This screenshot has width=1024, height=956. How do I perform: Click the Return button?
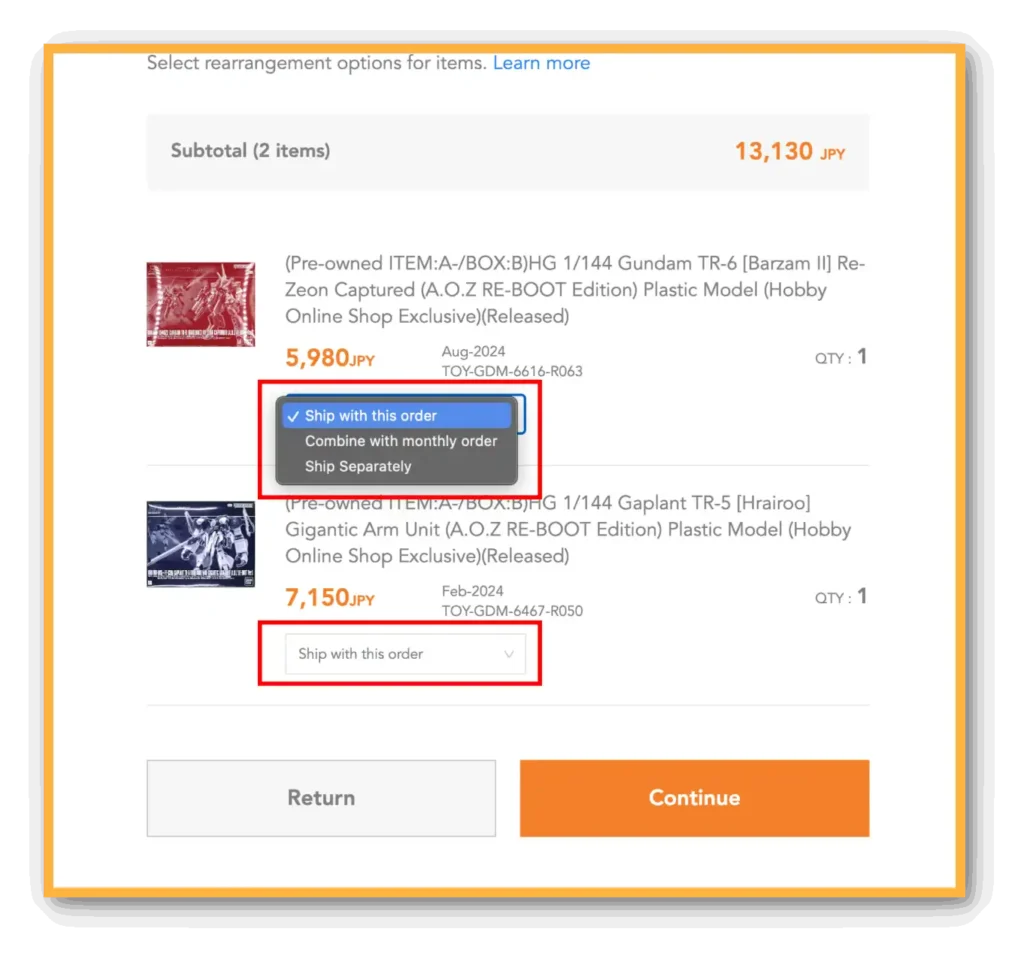click(x=321, y=797)
